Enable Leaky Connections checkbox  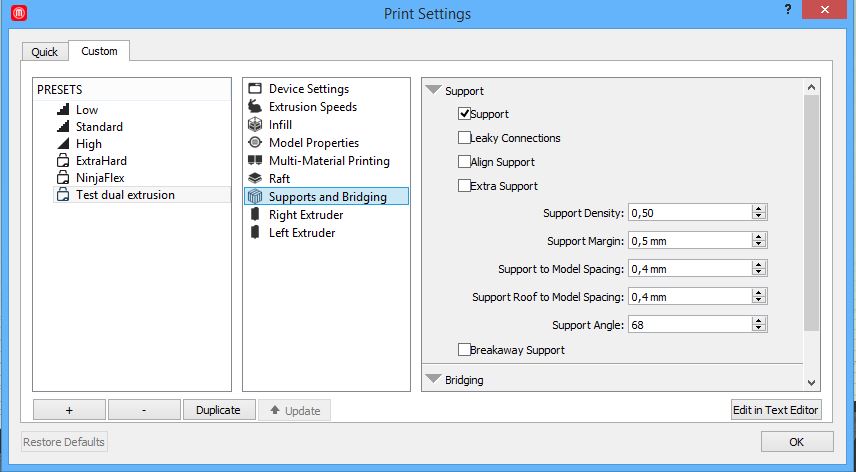[x=464, y=138]
